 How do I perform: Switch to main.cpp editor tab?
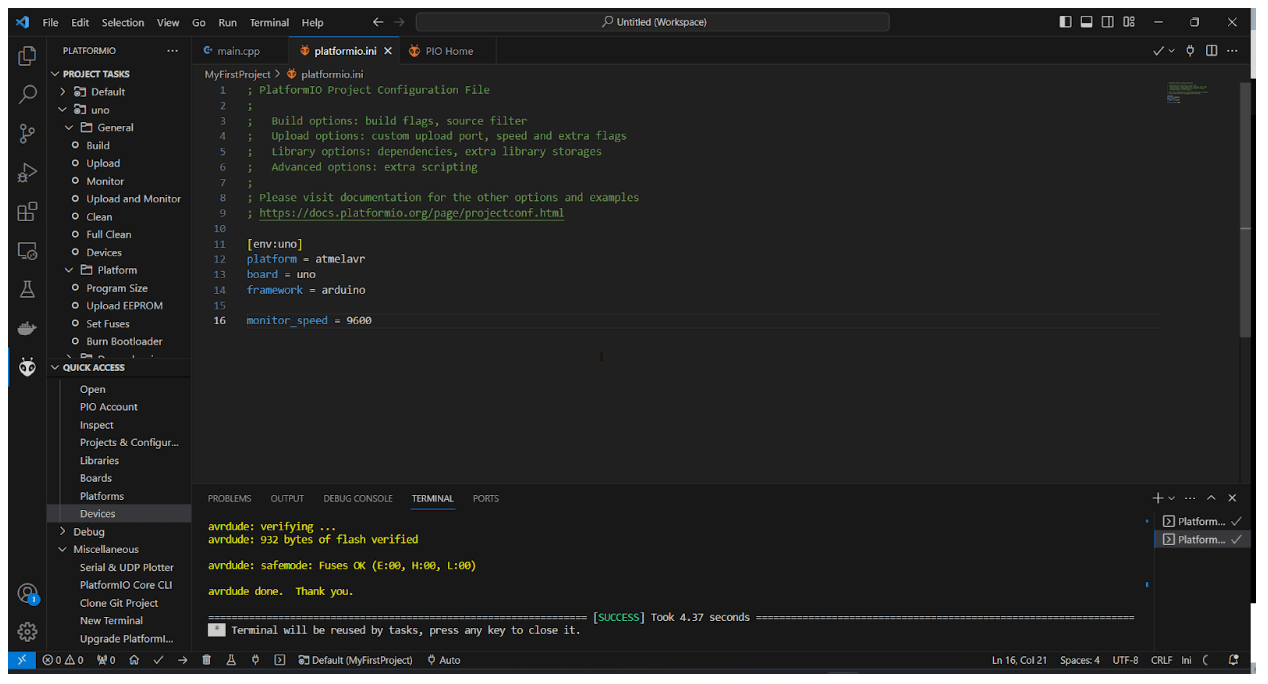[x=239, y=51]
